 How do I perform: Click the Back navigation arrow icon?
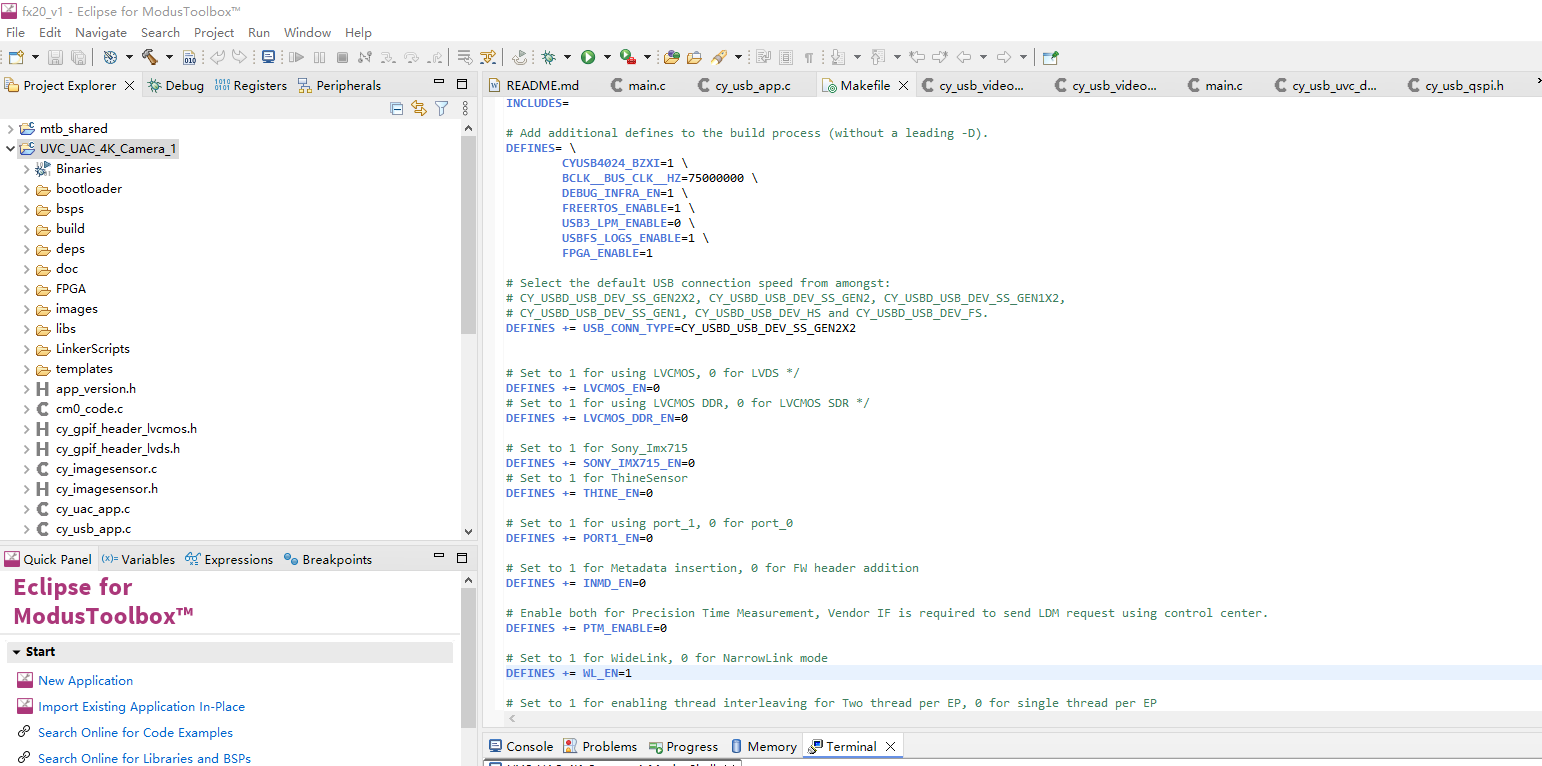point(964,57)
